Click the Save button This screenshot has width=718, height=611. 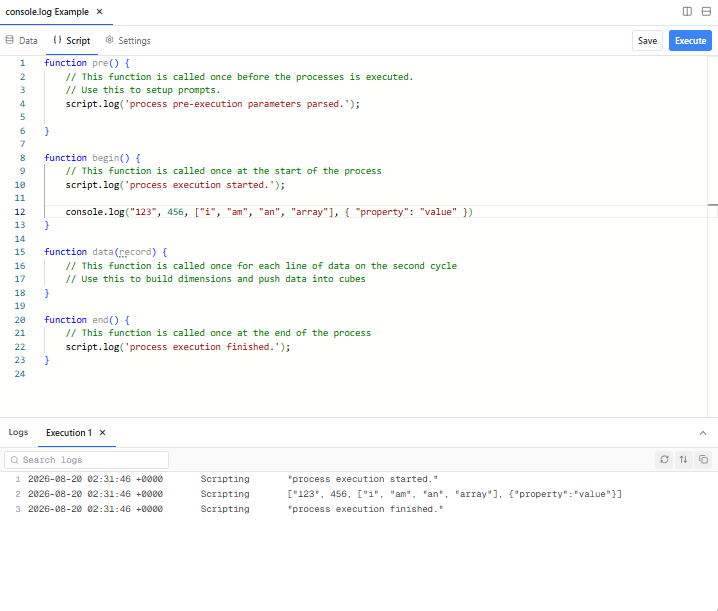click(647, 41)
